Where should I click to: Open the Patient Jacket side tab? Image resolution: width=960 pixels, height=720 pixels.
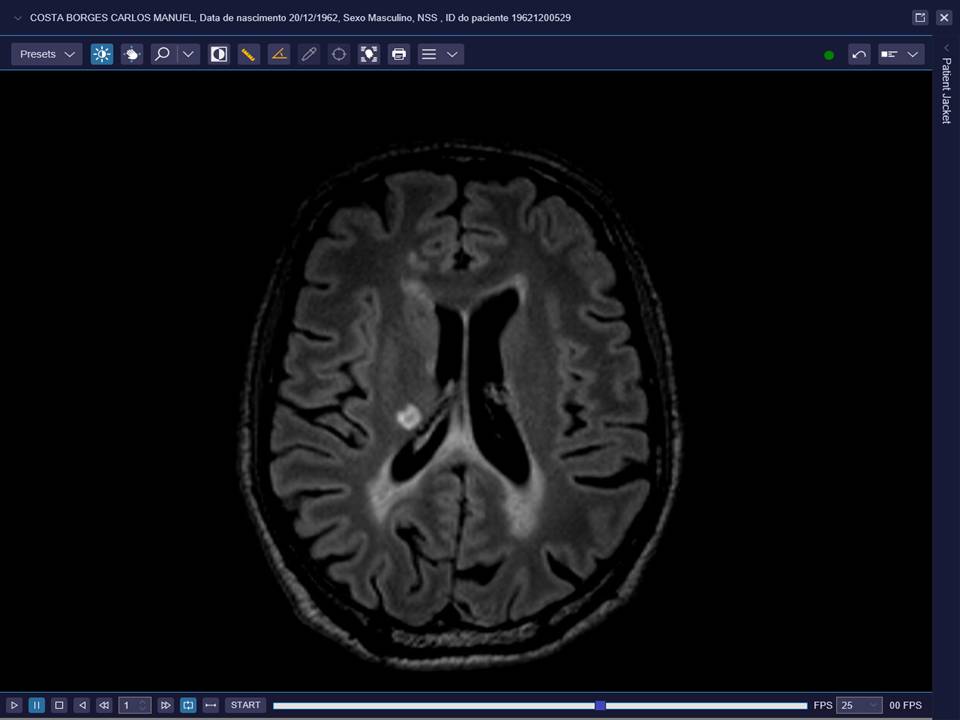pyautogui.click(x=946, y=90)
